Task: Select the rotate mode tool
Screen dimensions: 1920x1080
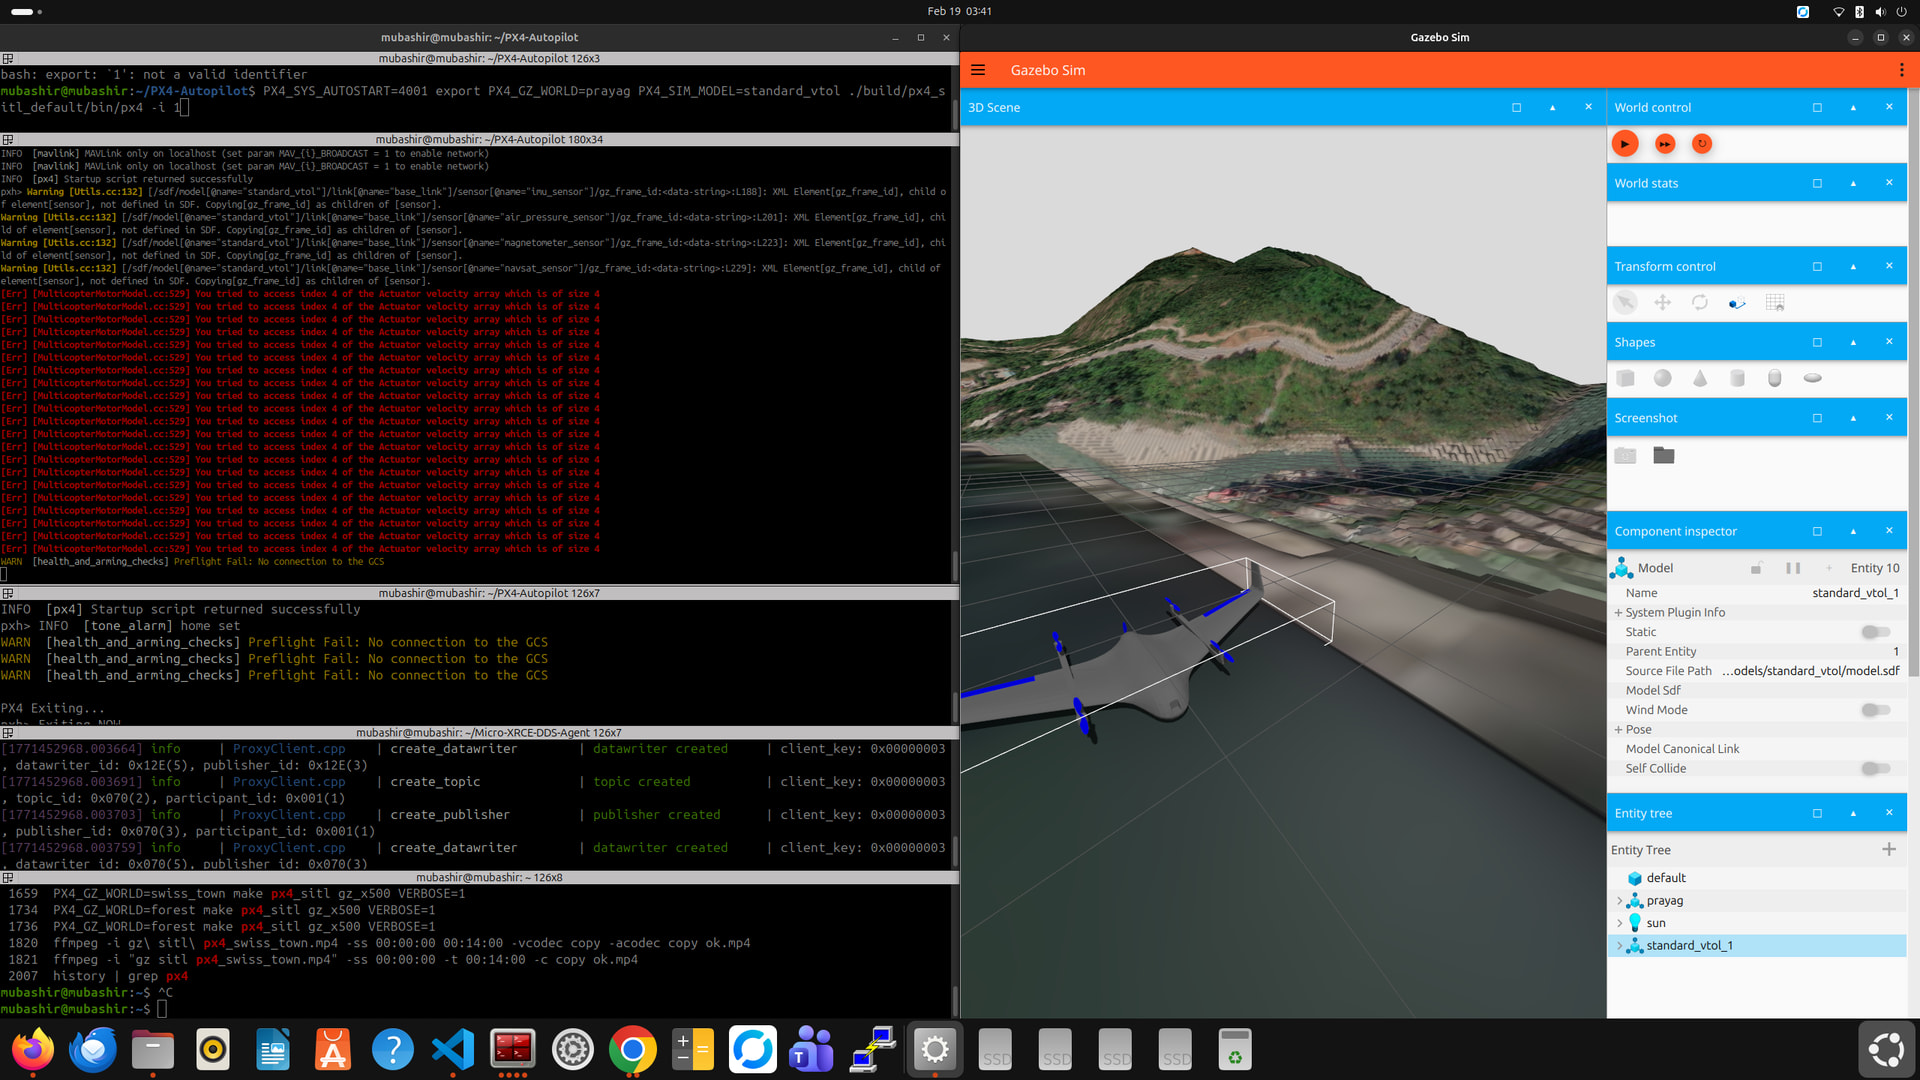Action: (1700, 302)
